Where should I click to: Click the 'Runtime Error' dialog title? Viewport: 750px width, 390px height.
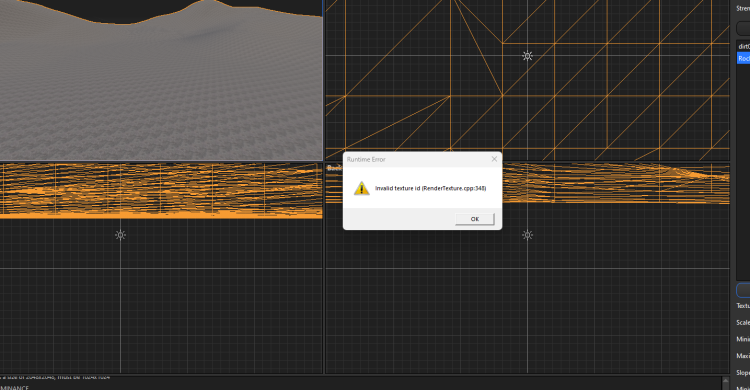(x=366, y=159)
